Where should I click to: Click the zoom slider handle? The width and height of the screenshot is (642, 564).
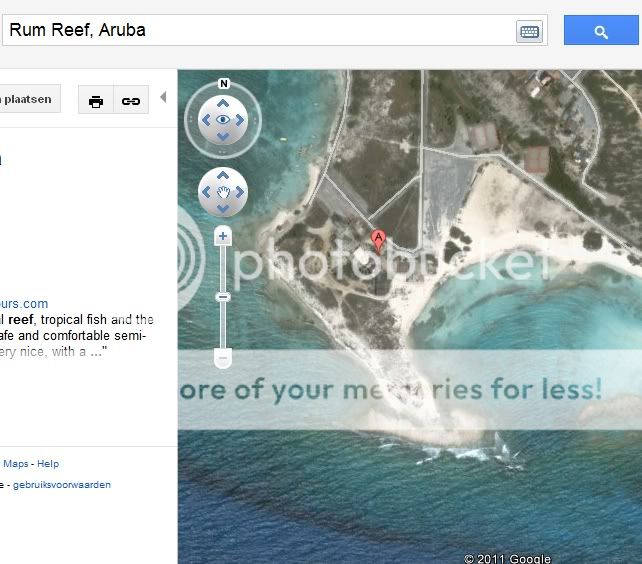pos(223,297)
